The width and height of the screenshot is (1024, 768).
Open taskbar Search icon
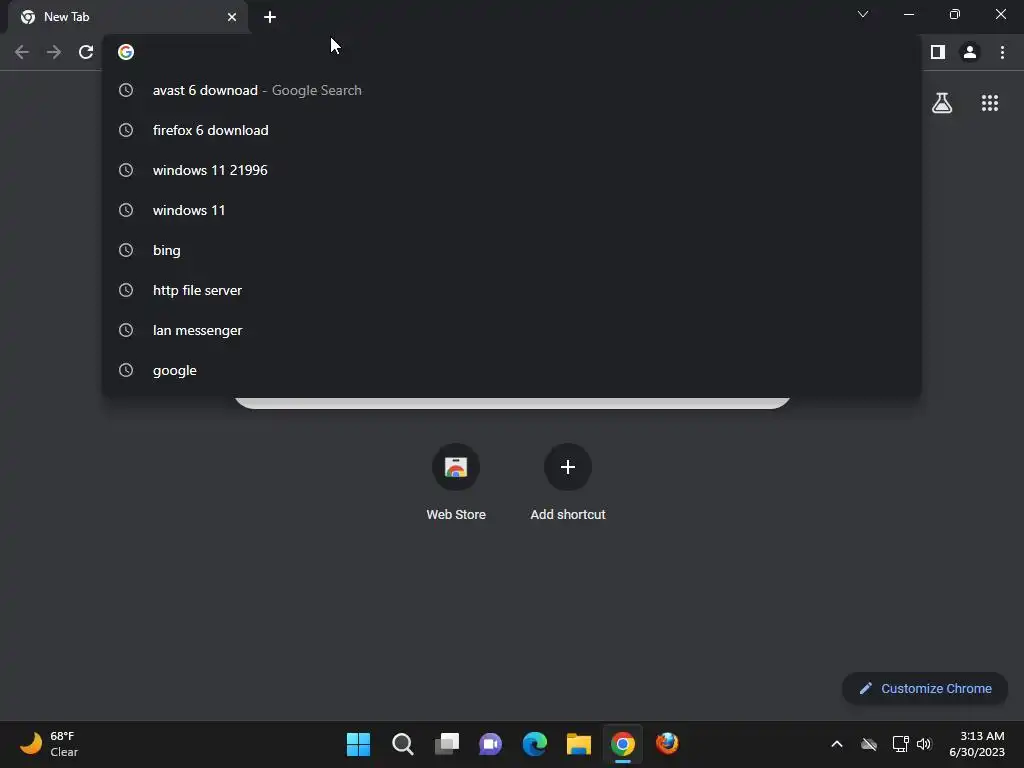point(402,744)
